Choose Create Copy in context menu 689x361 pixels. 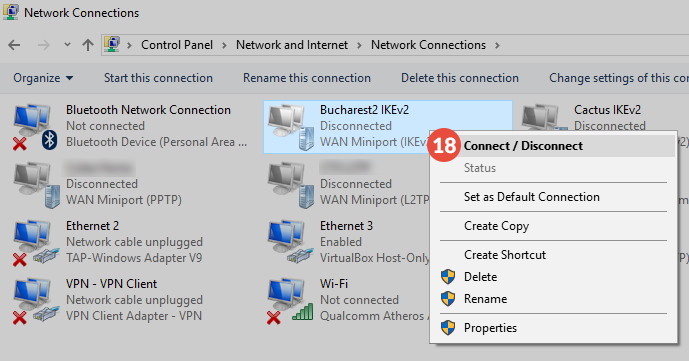coord(554,226)
